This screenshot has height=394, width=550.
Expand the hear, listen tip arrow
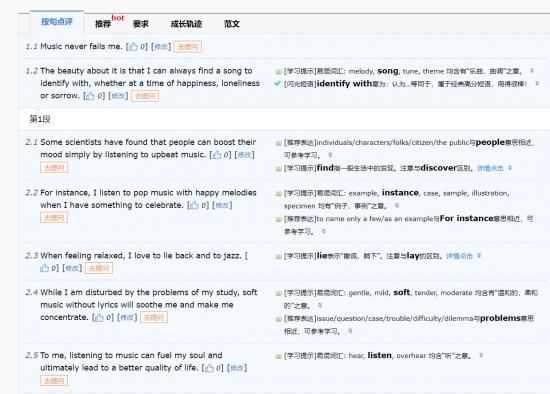click(x=481, y=355)
